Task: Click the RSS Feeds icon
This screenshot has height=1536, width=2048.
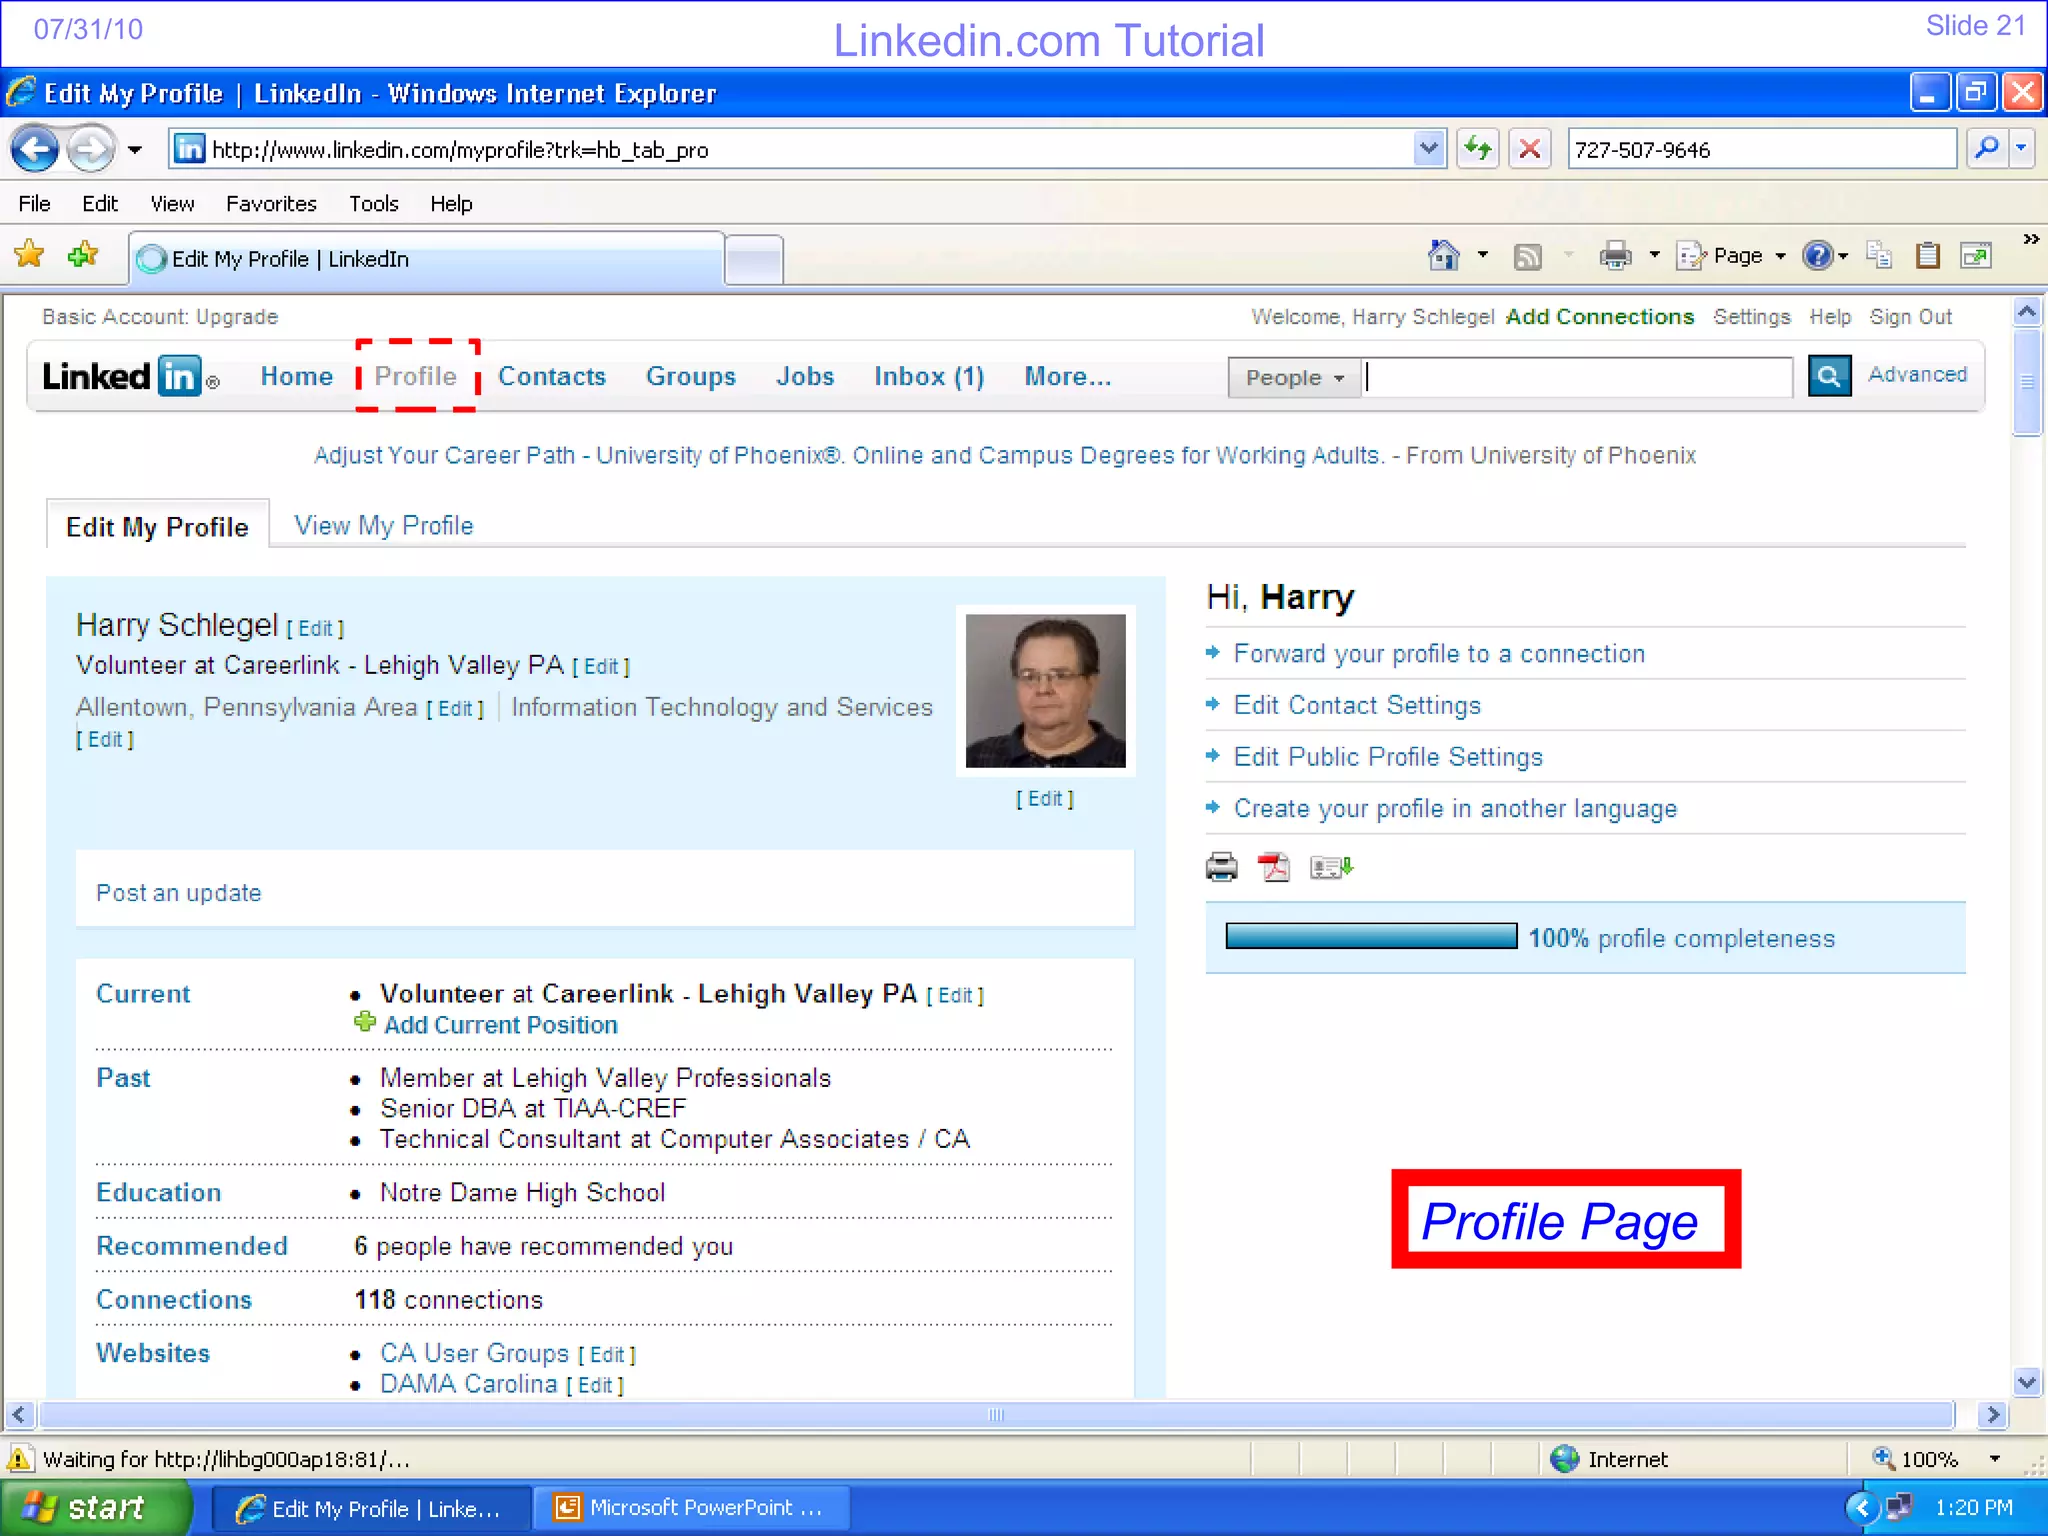Action: (x=1527, y=257)
